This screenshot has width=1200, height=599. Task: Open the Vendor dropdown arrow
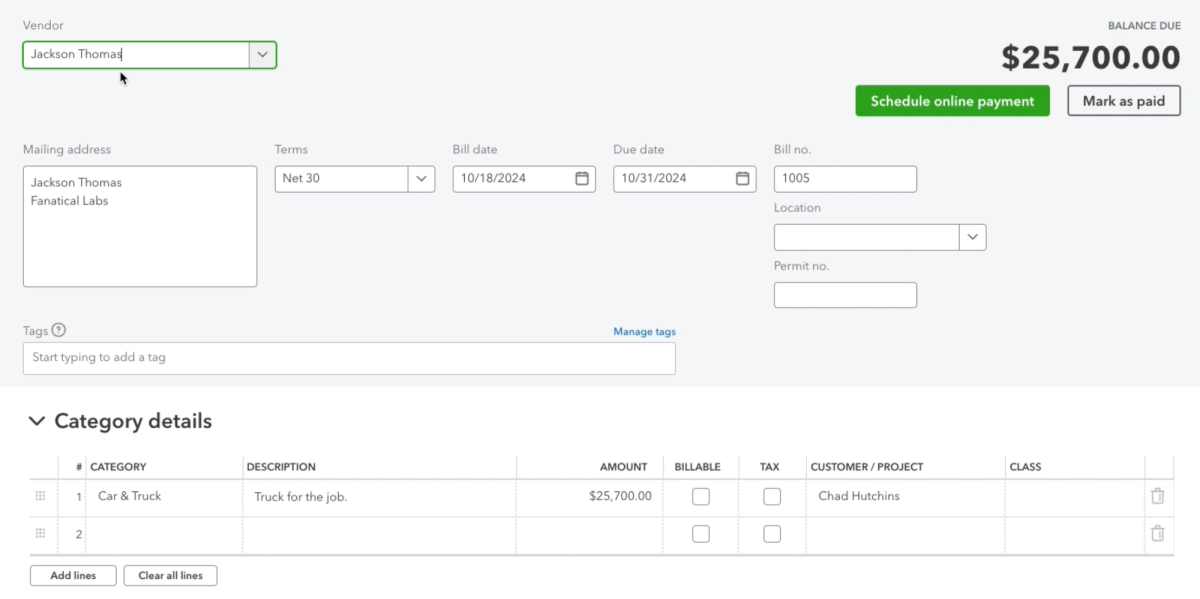(262, 55)
